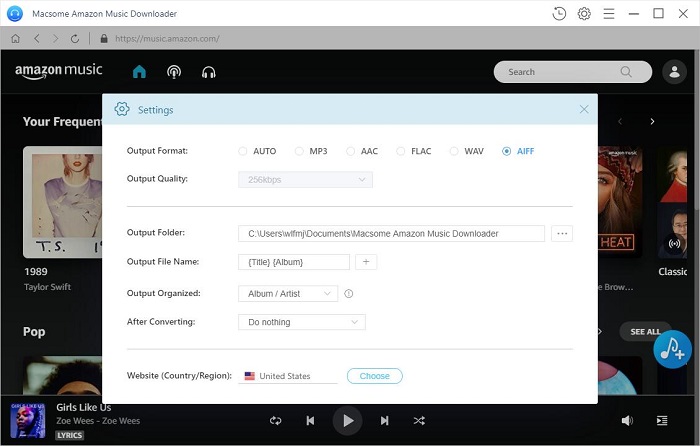Open settings gear in title bar
700x446 pixels.
pos(584,14)
